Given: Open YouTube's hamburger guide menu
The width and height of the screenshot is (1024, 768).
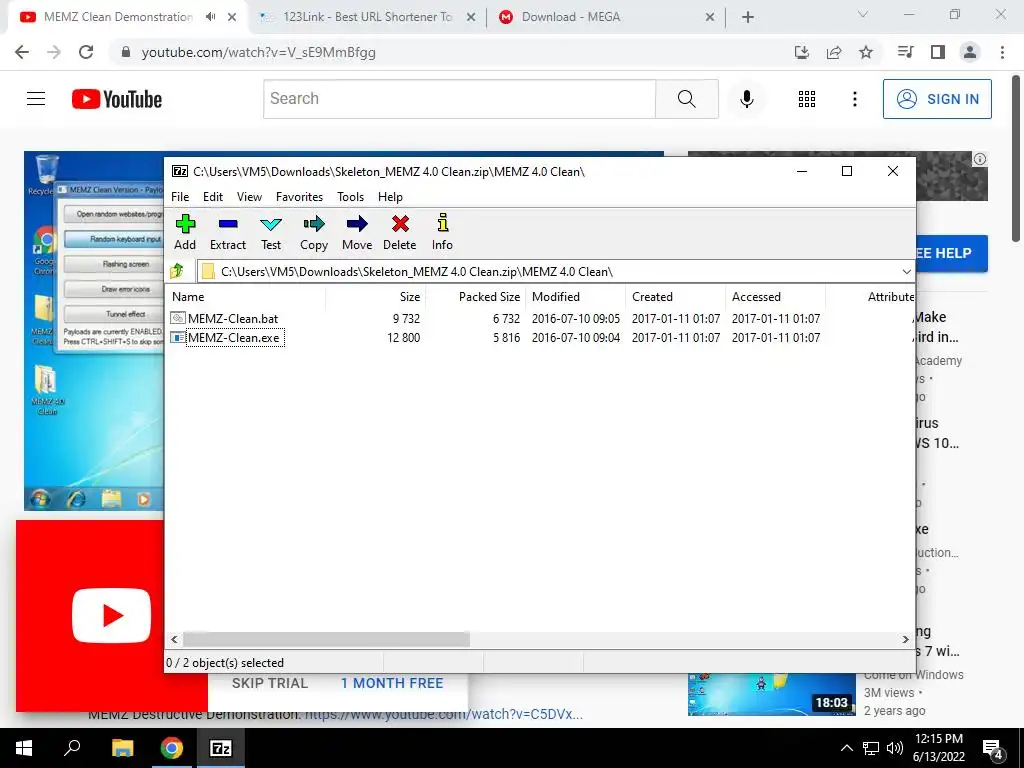Looking at the screenshot, I should pos(36,99).
